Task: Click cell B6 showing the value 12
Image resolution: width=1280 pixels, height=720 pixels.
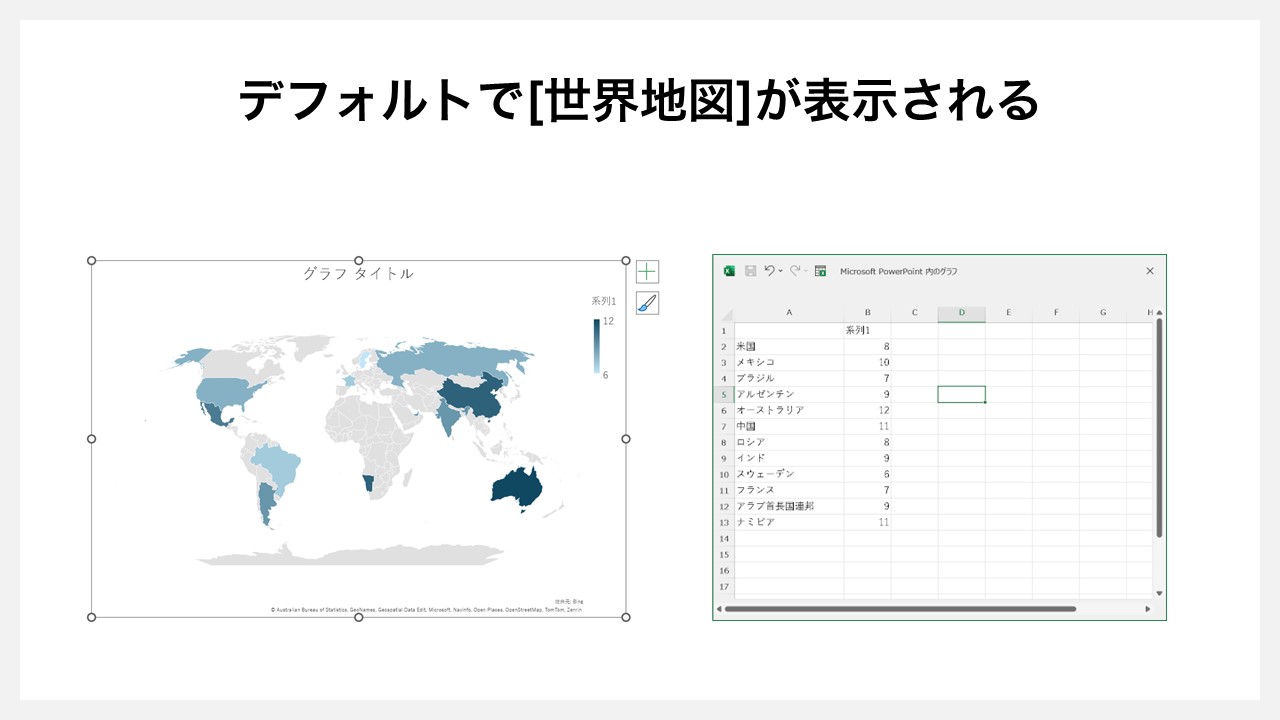Action: pyautogui.click(x=870, y=409)
